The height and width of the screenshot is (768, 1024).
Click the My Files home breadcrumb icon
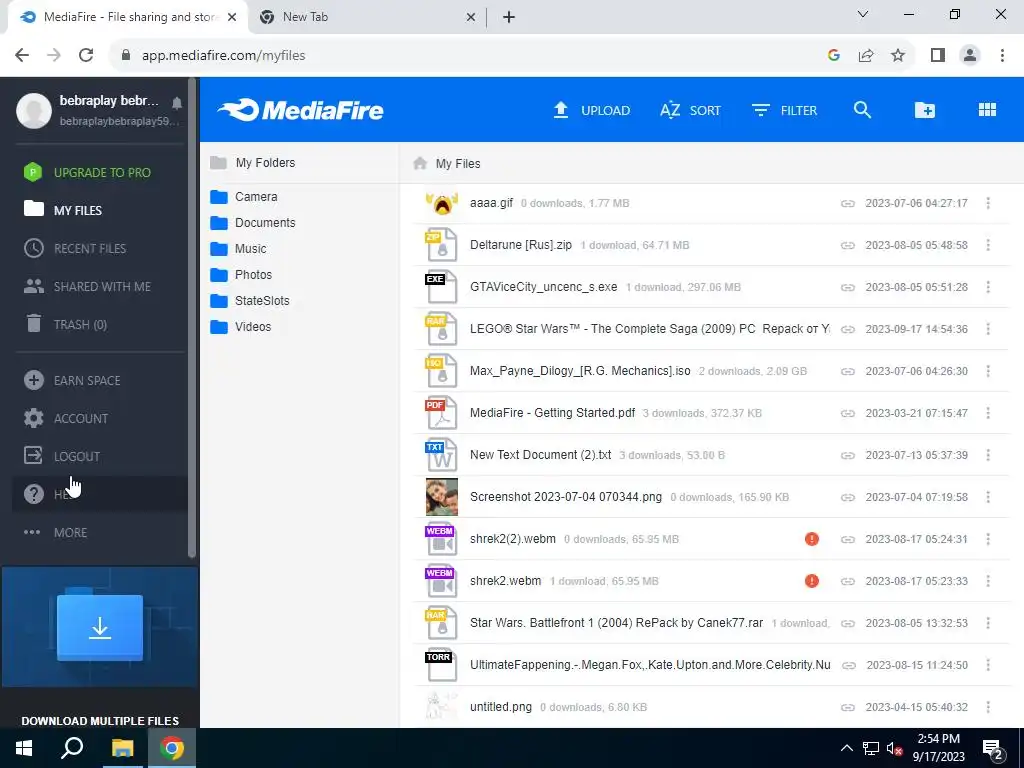[420, 163]
